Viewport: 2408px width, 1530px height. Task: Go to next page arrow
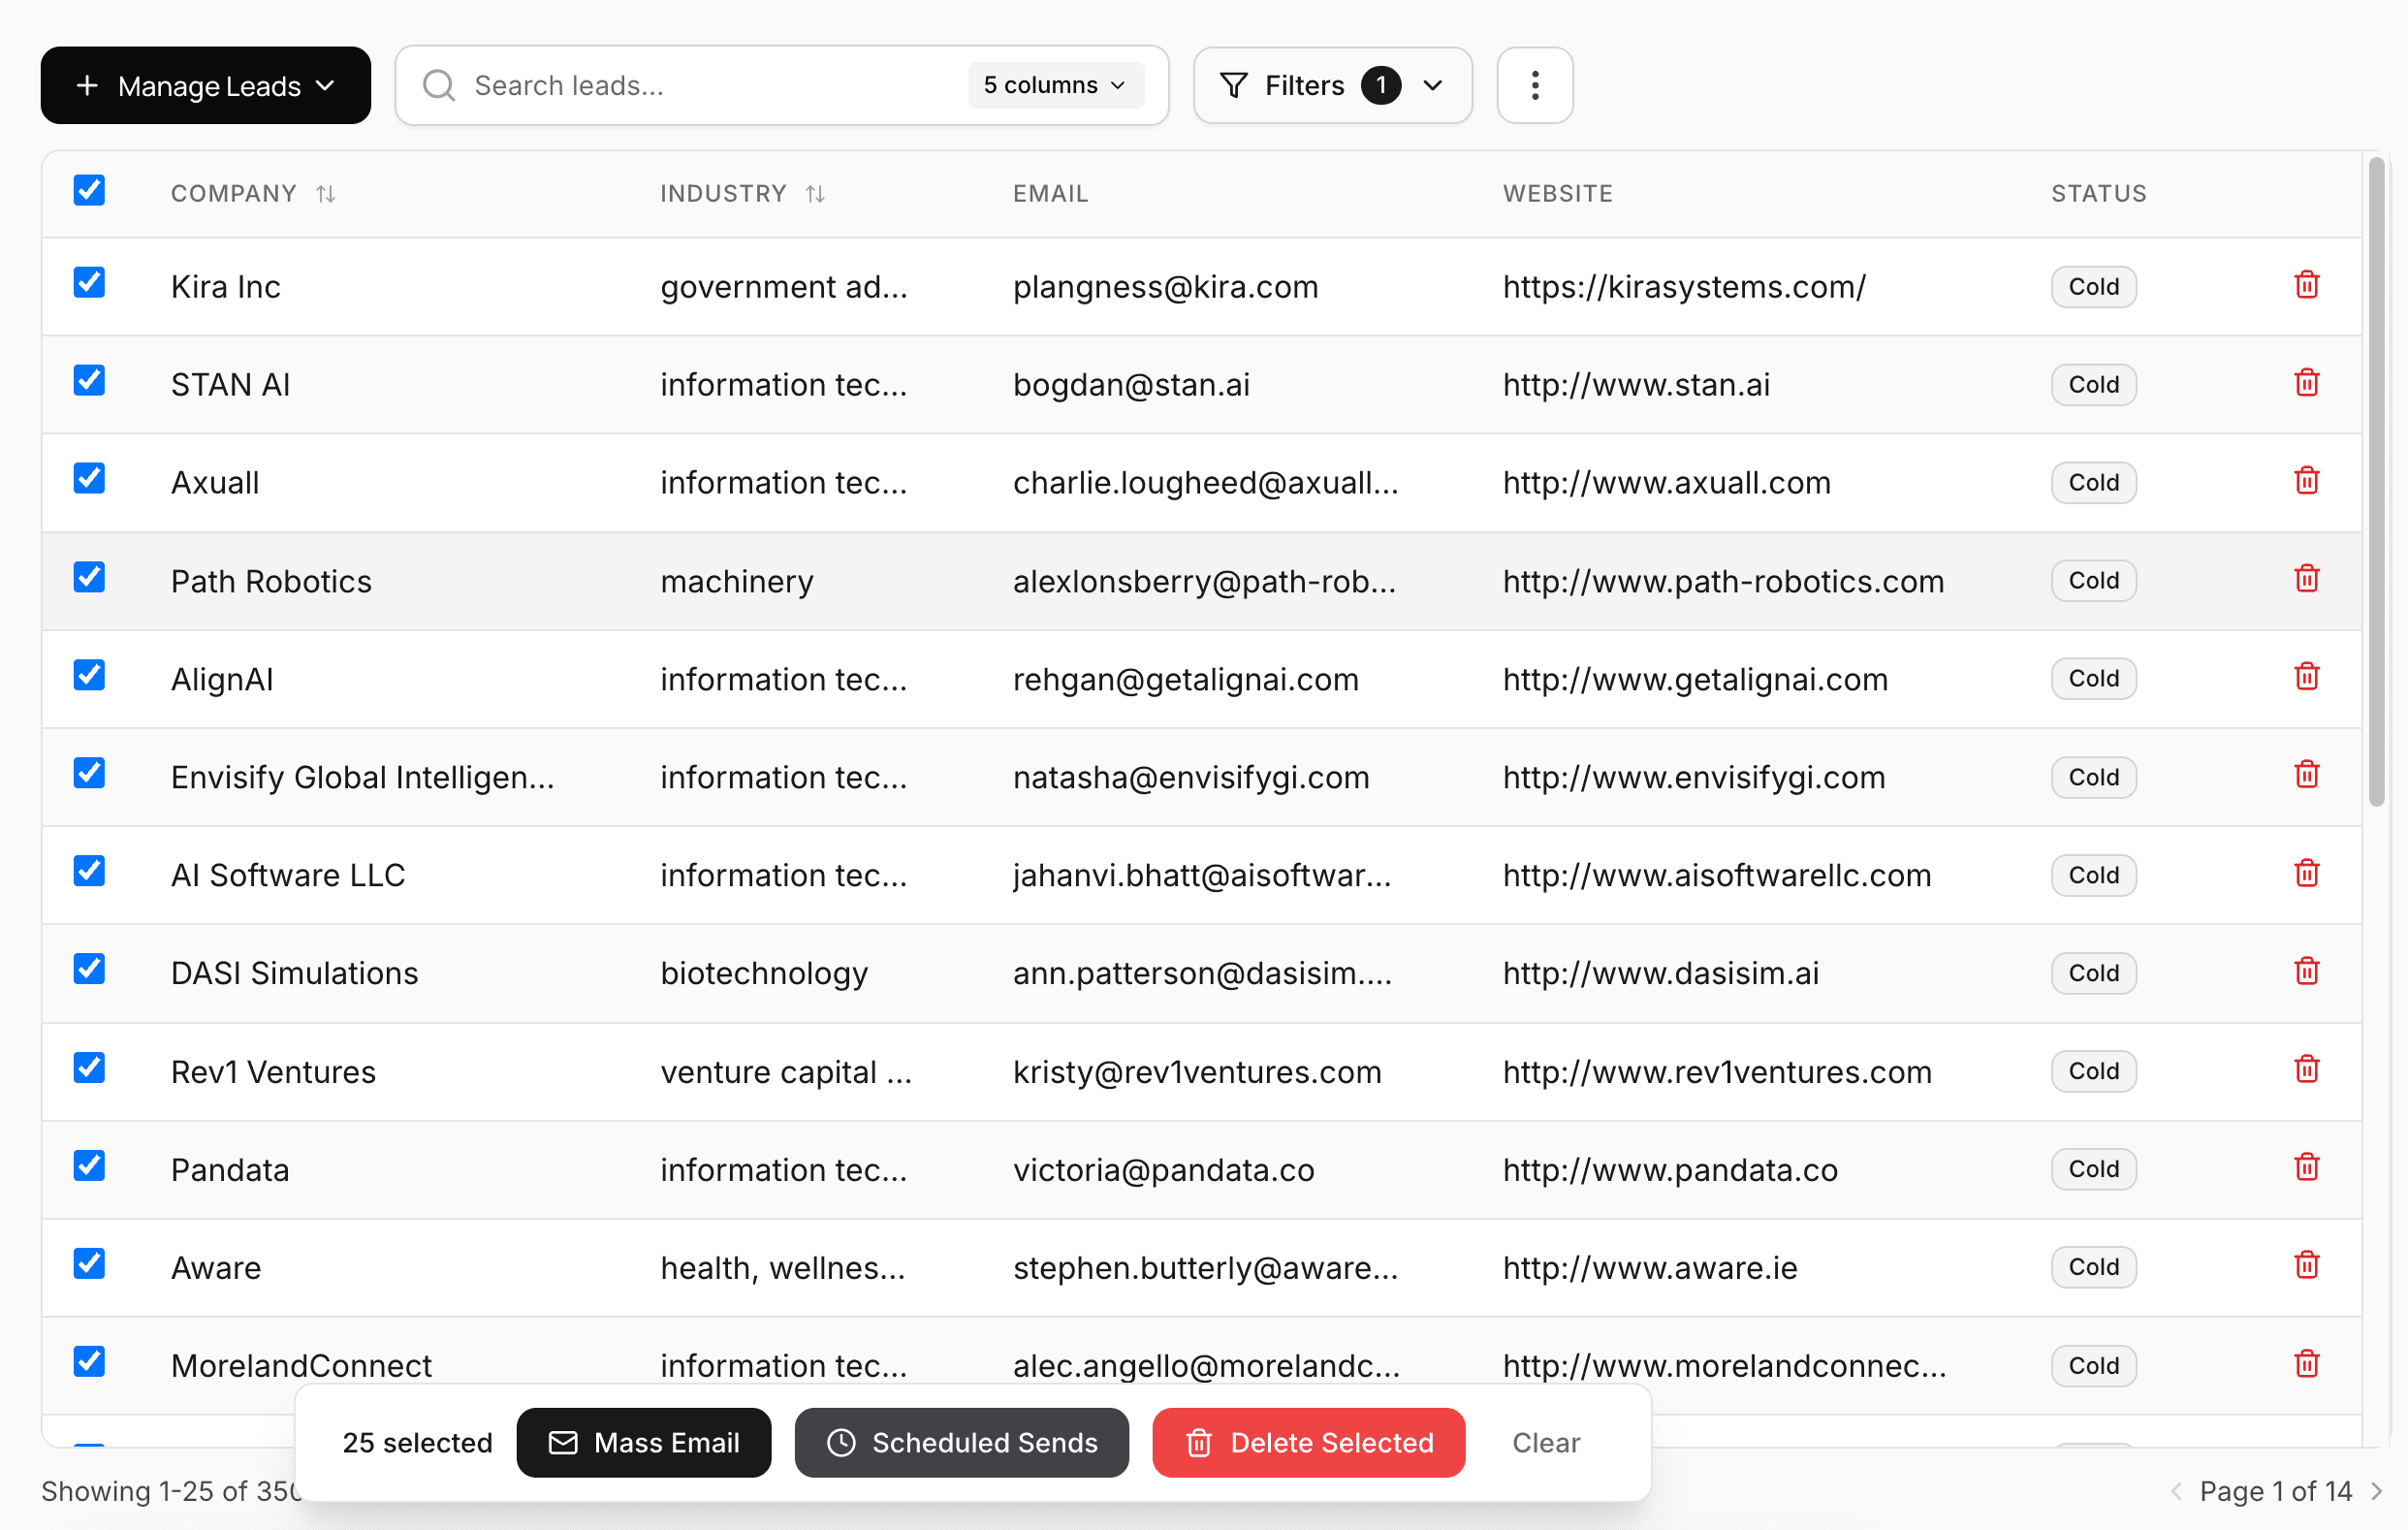[x=2378, y=1491]
